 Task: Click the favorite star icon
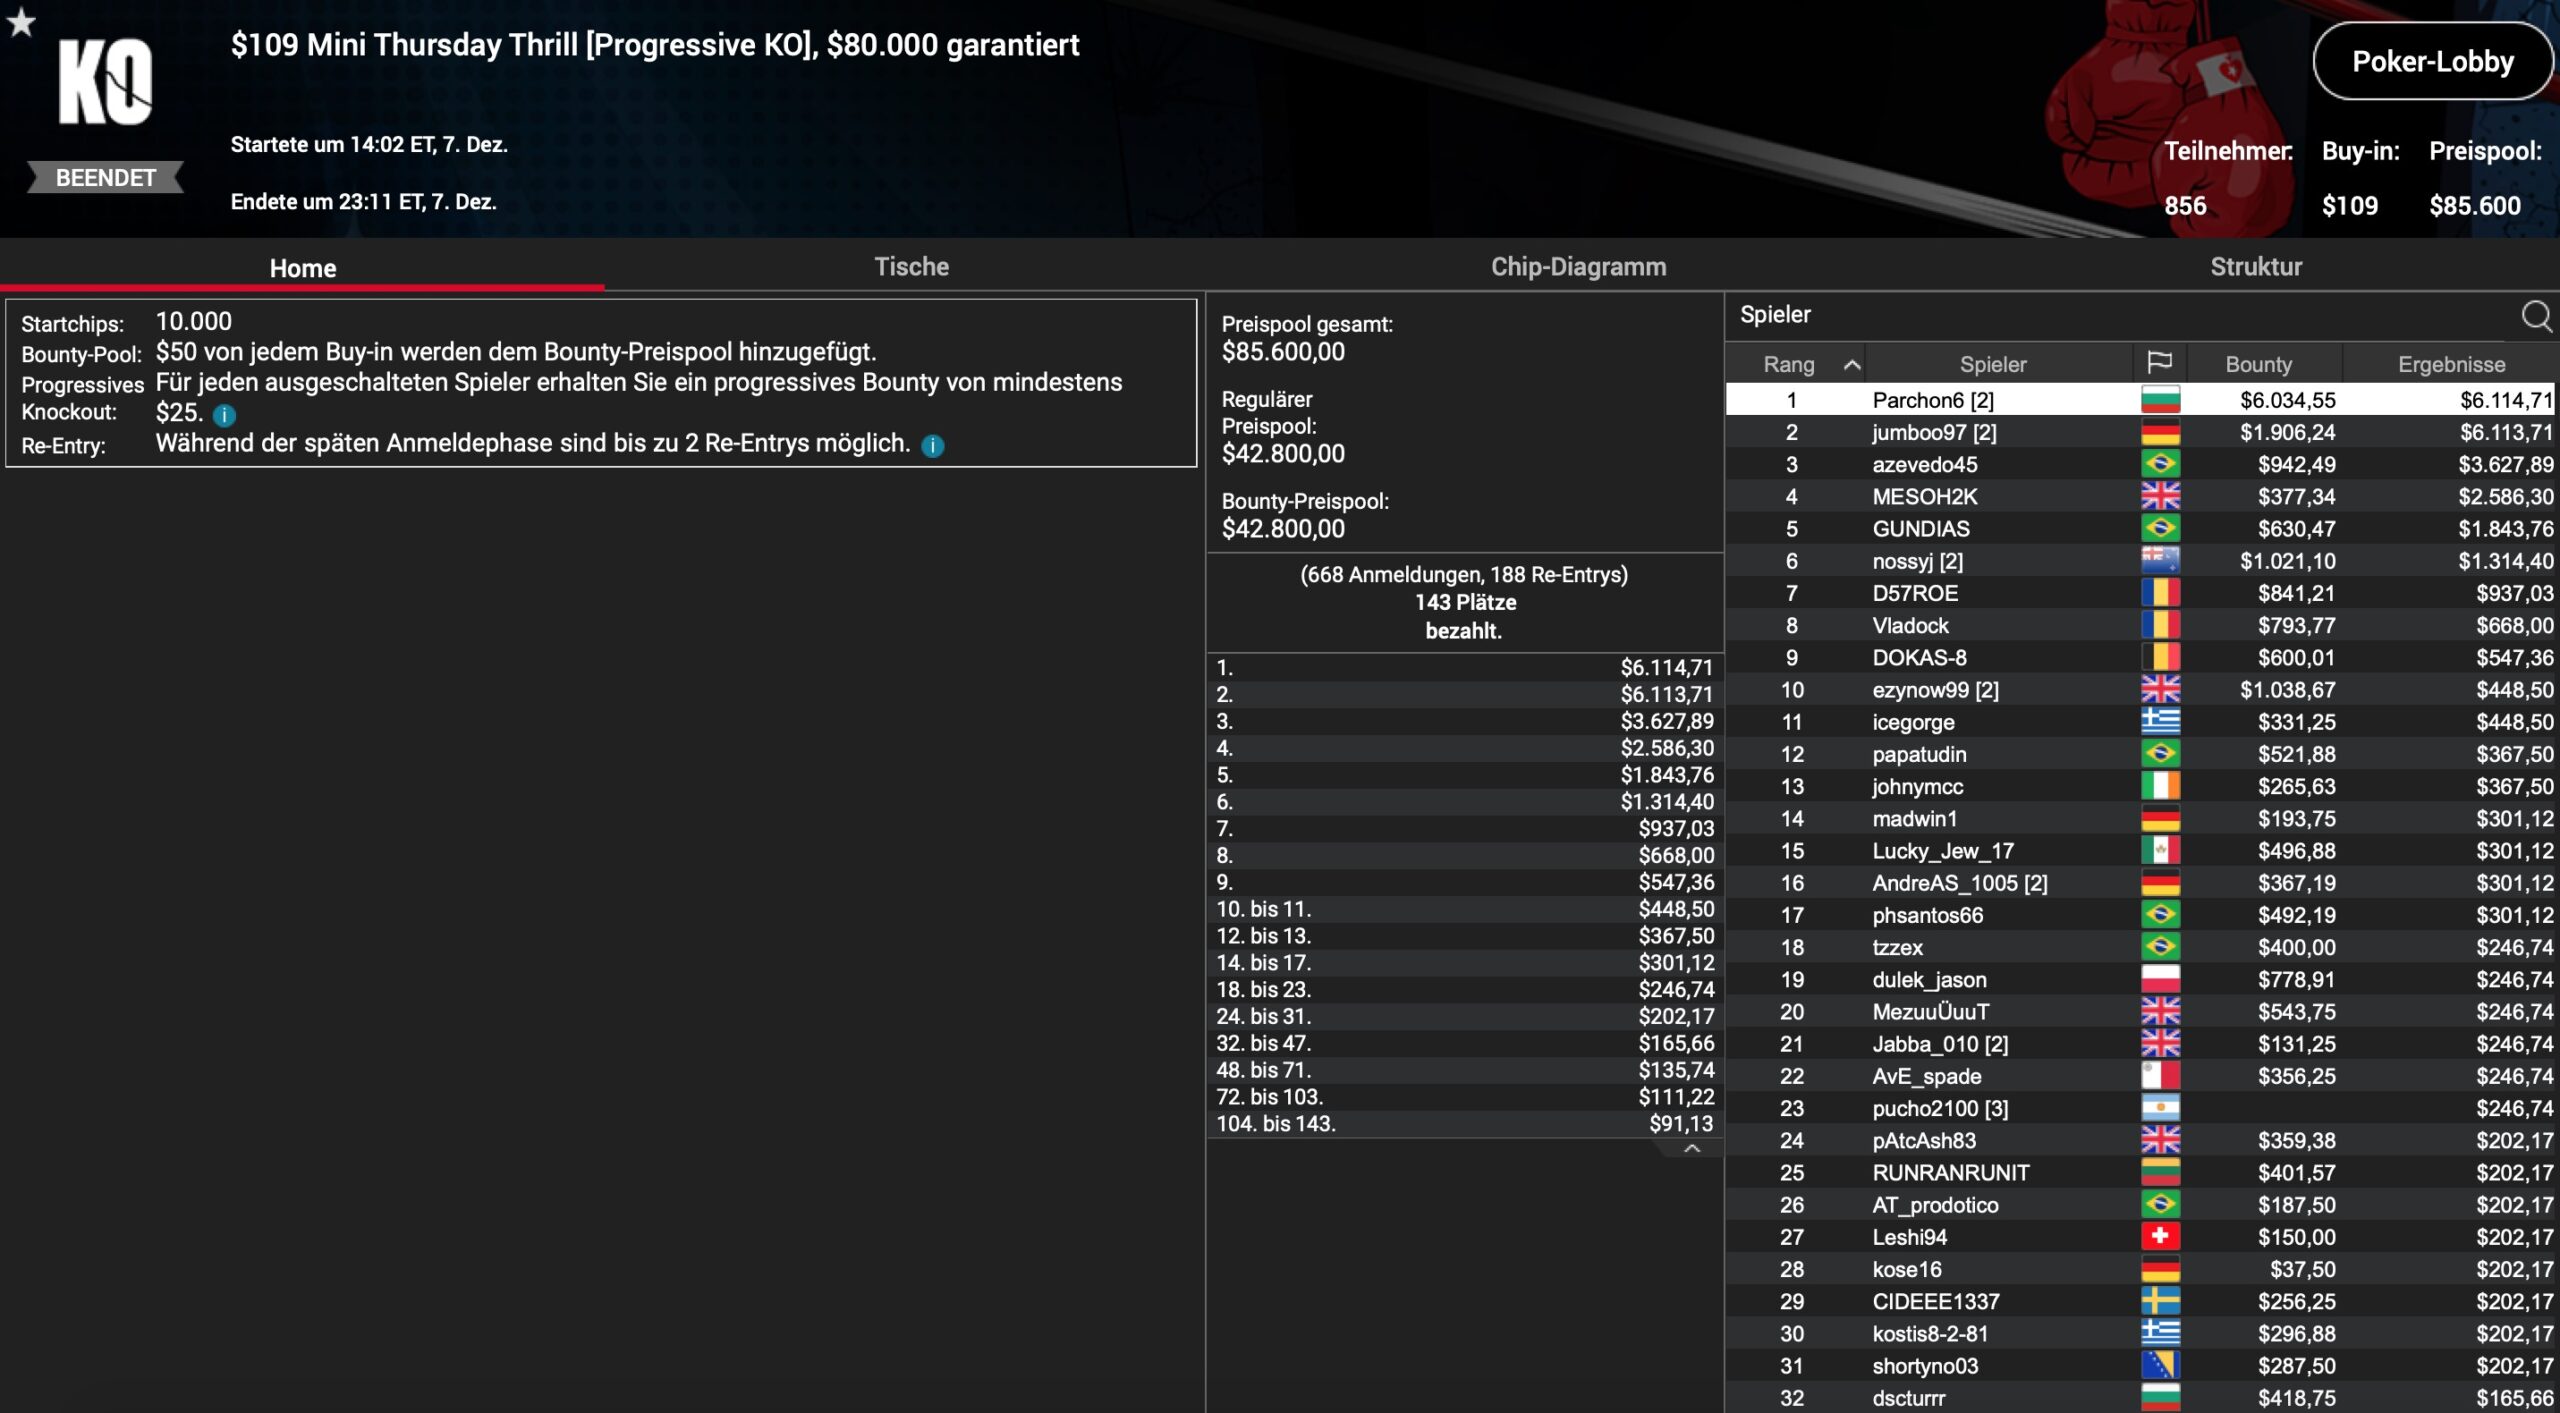pos(21,21)
